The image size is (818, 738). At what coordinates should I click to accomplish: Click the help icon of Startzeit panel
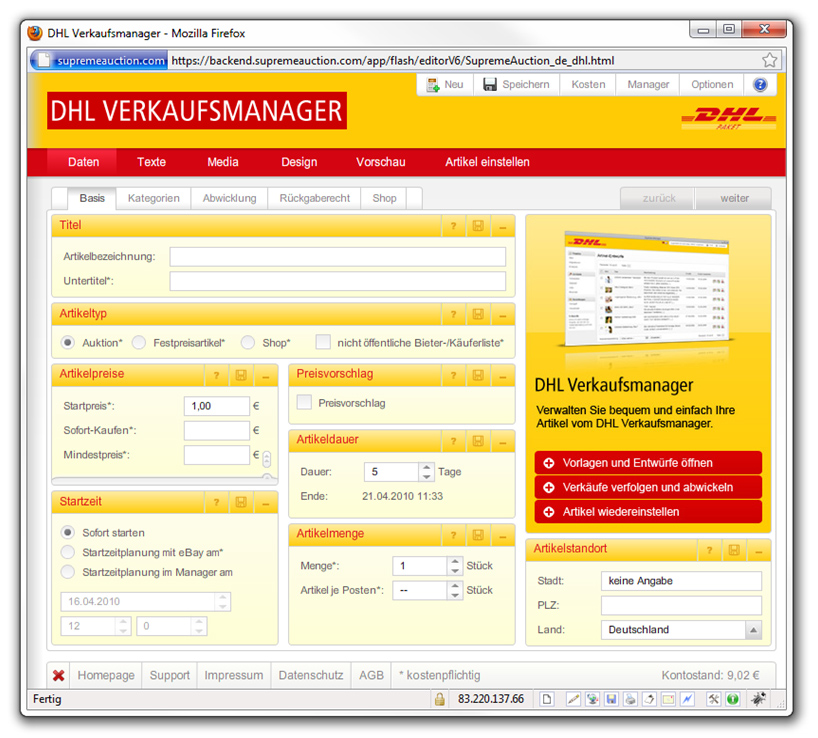216,503
